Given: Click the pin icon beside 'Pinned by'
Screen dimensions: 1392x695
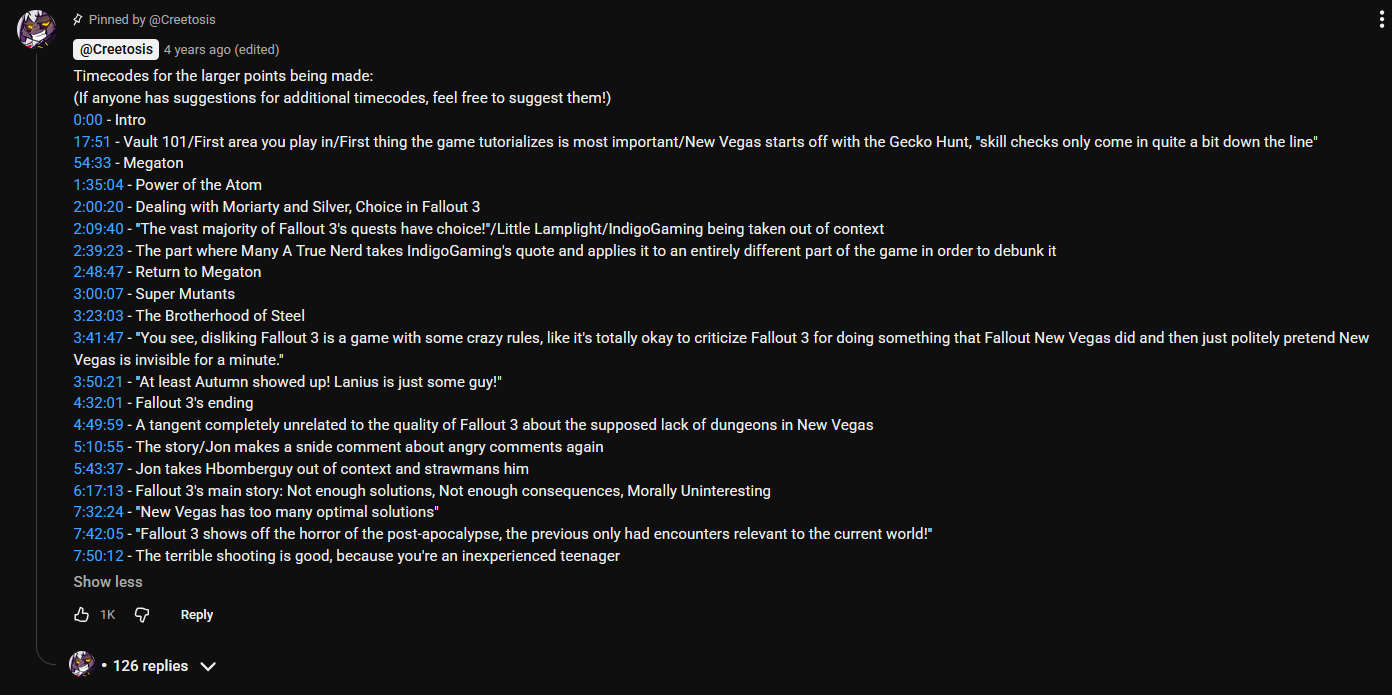Looking at the screenshot, I should [78, 19].
